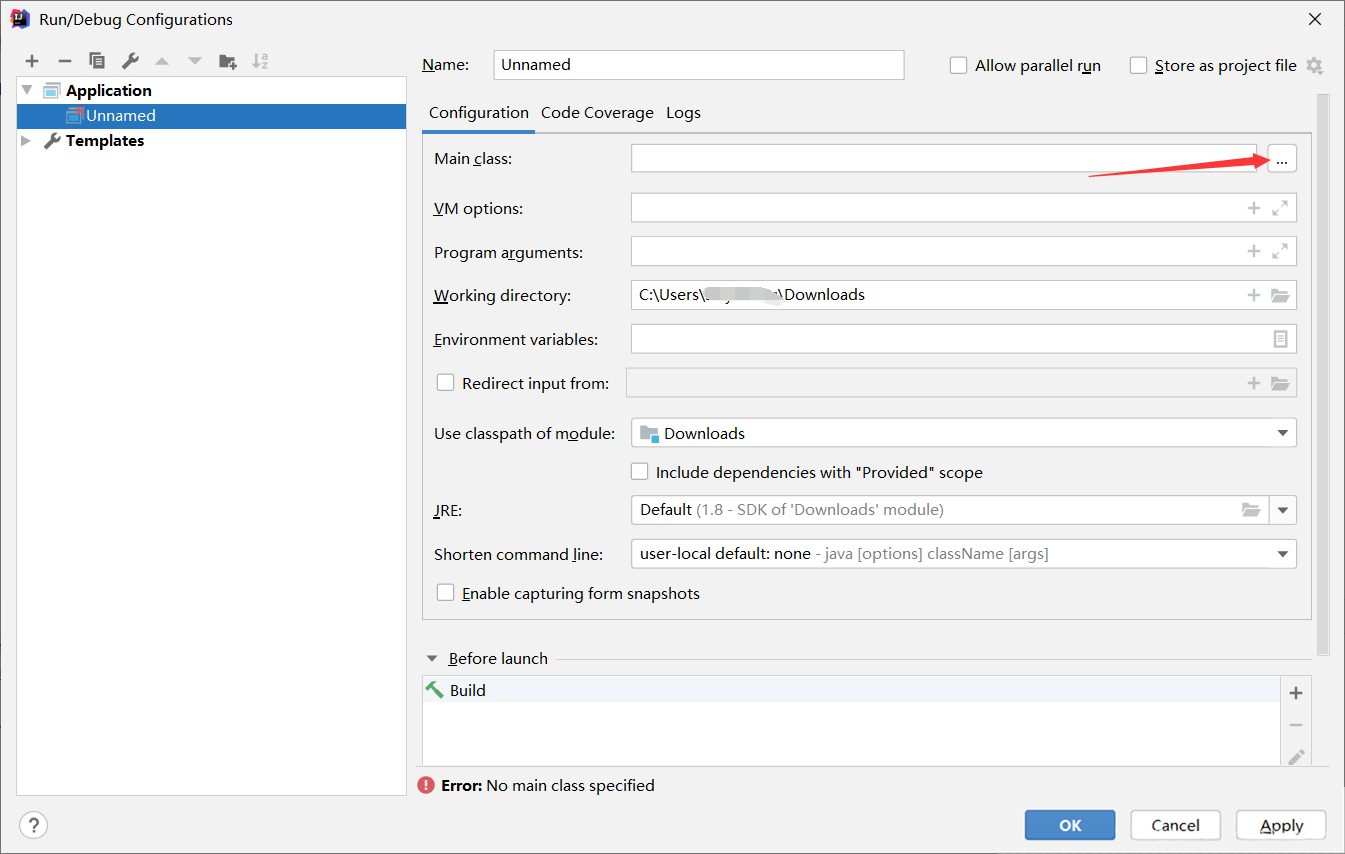Click the Remove Configuration minus icon
The width and height of the screenshot is (1345, 854).
(x=64, y=61)
